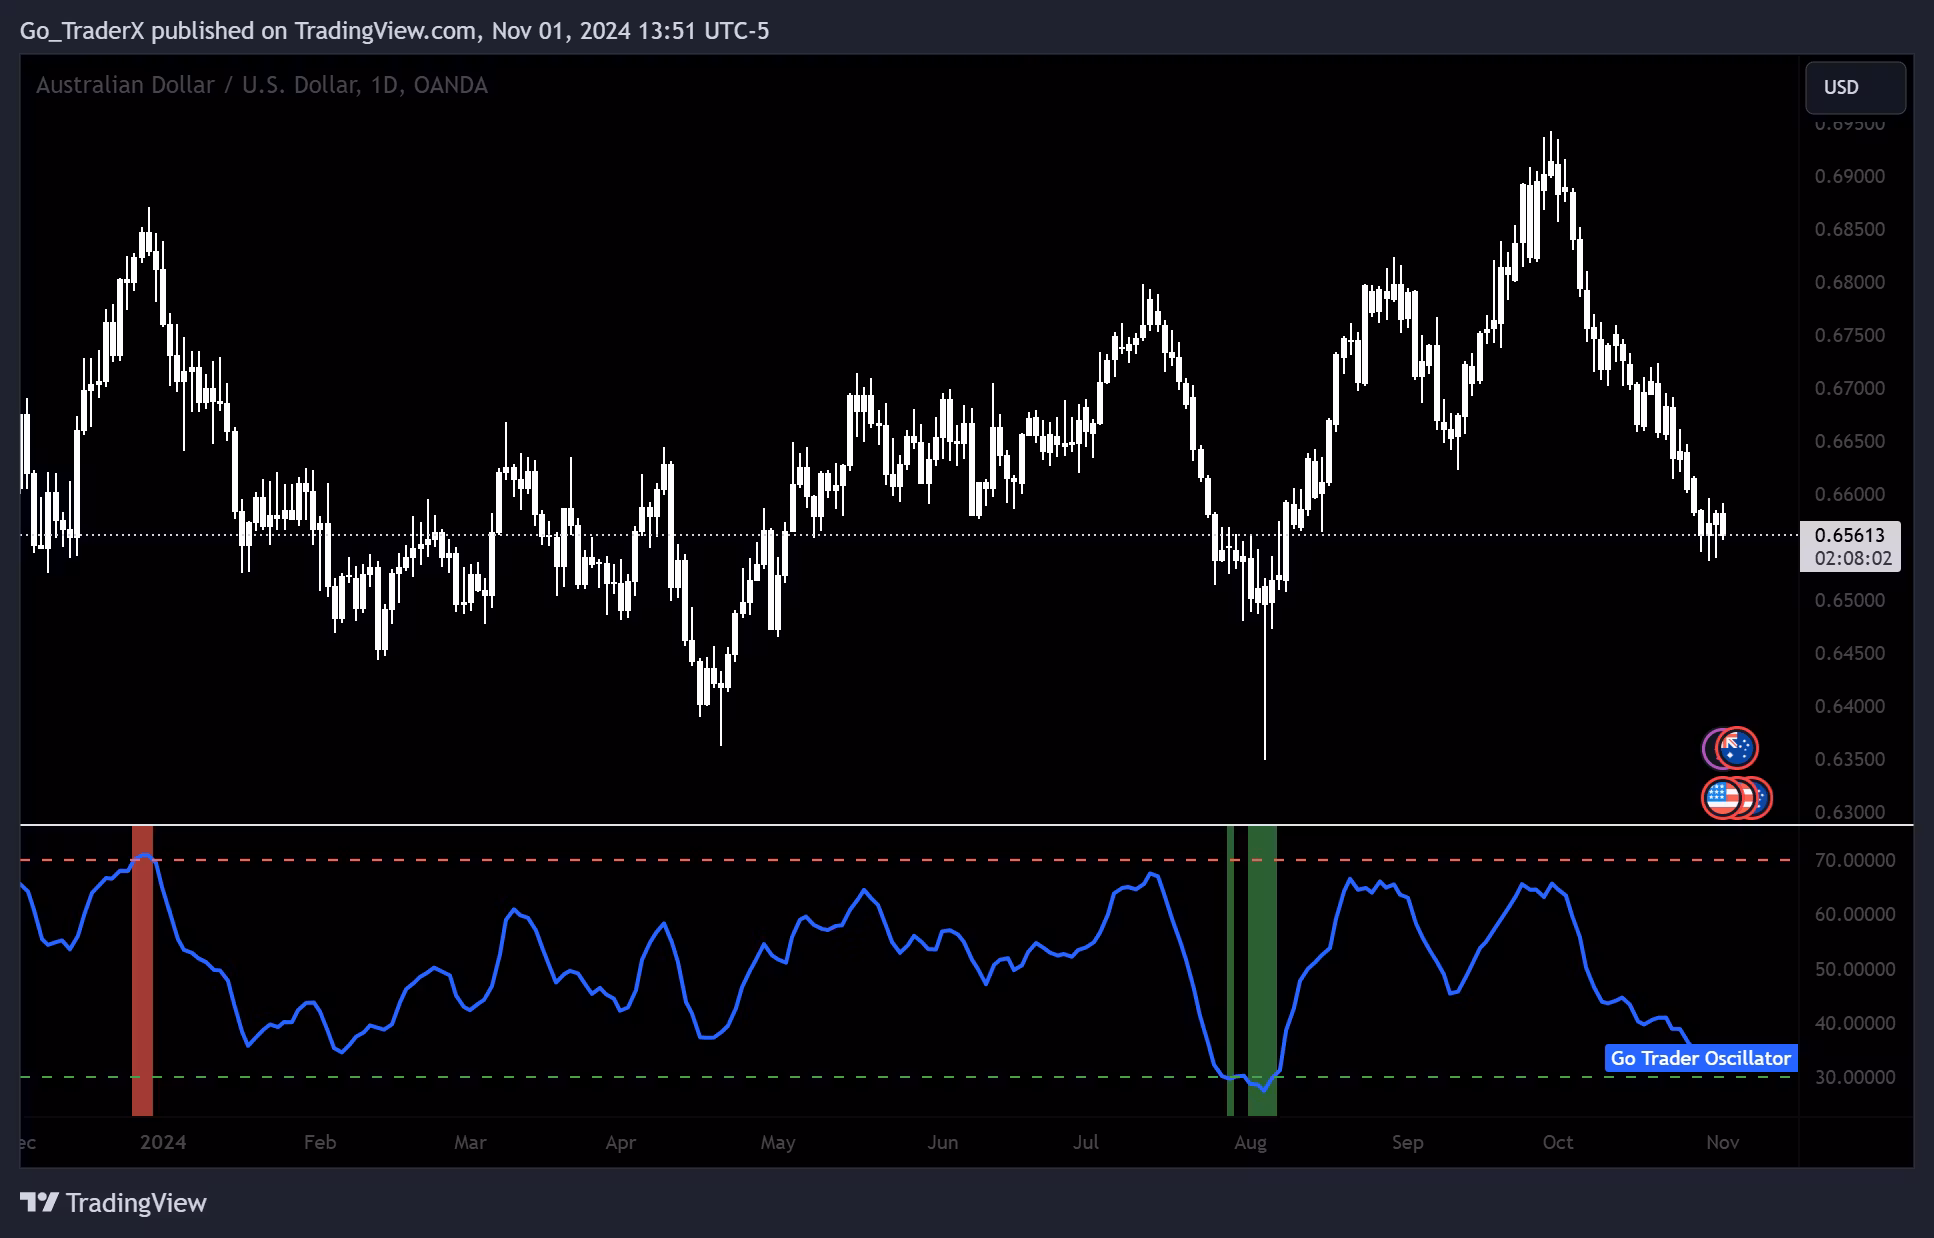Click the 2024 marker on time axis
Image resolution: width=1934 pixels, height=1238 pixels.
point(163,1142)
